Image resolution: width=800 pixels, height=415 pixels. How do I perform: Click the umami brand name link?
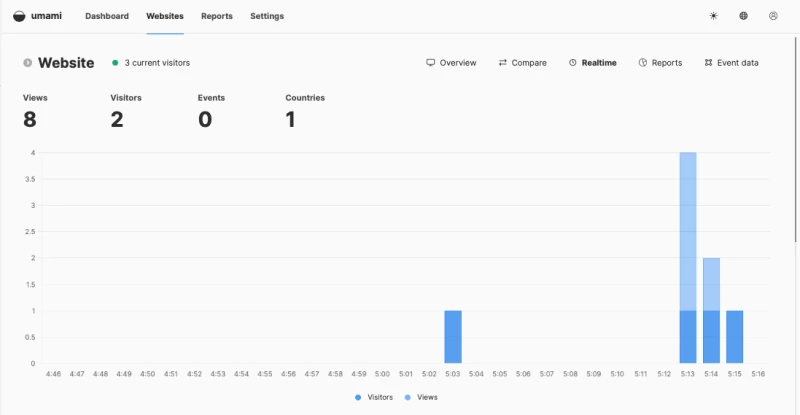click(46, 16)
